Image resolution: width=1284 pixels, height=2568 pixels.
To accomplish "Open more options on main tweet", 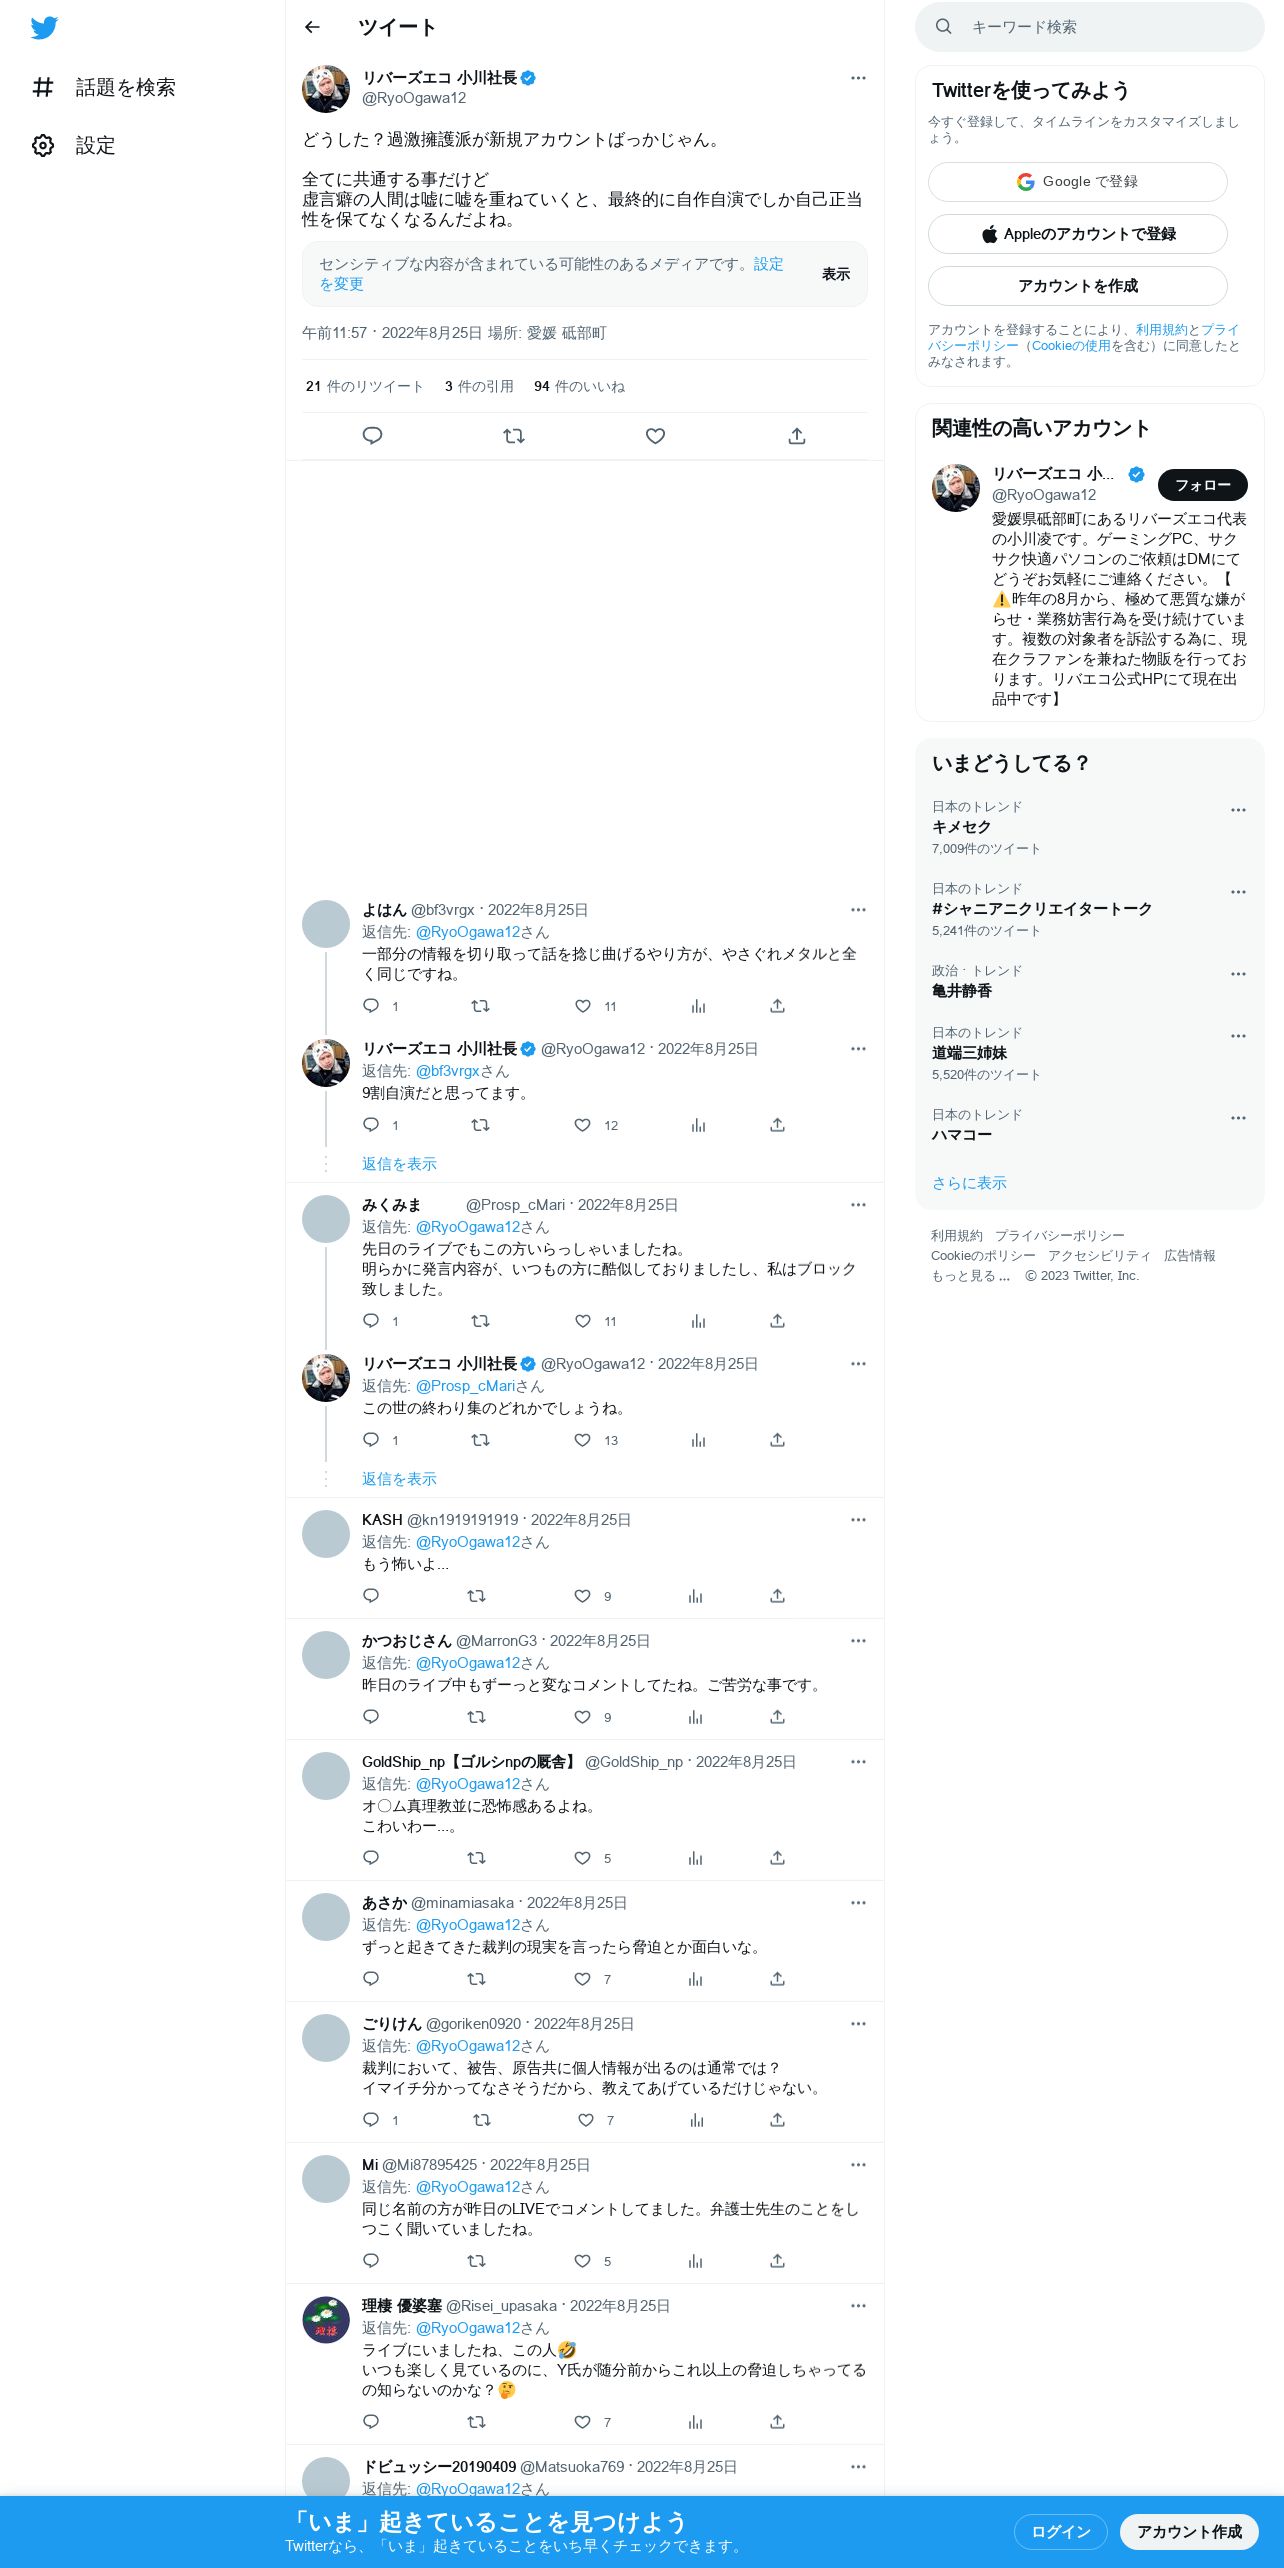I will [x=858, y=78].
